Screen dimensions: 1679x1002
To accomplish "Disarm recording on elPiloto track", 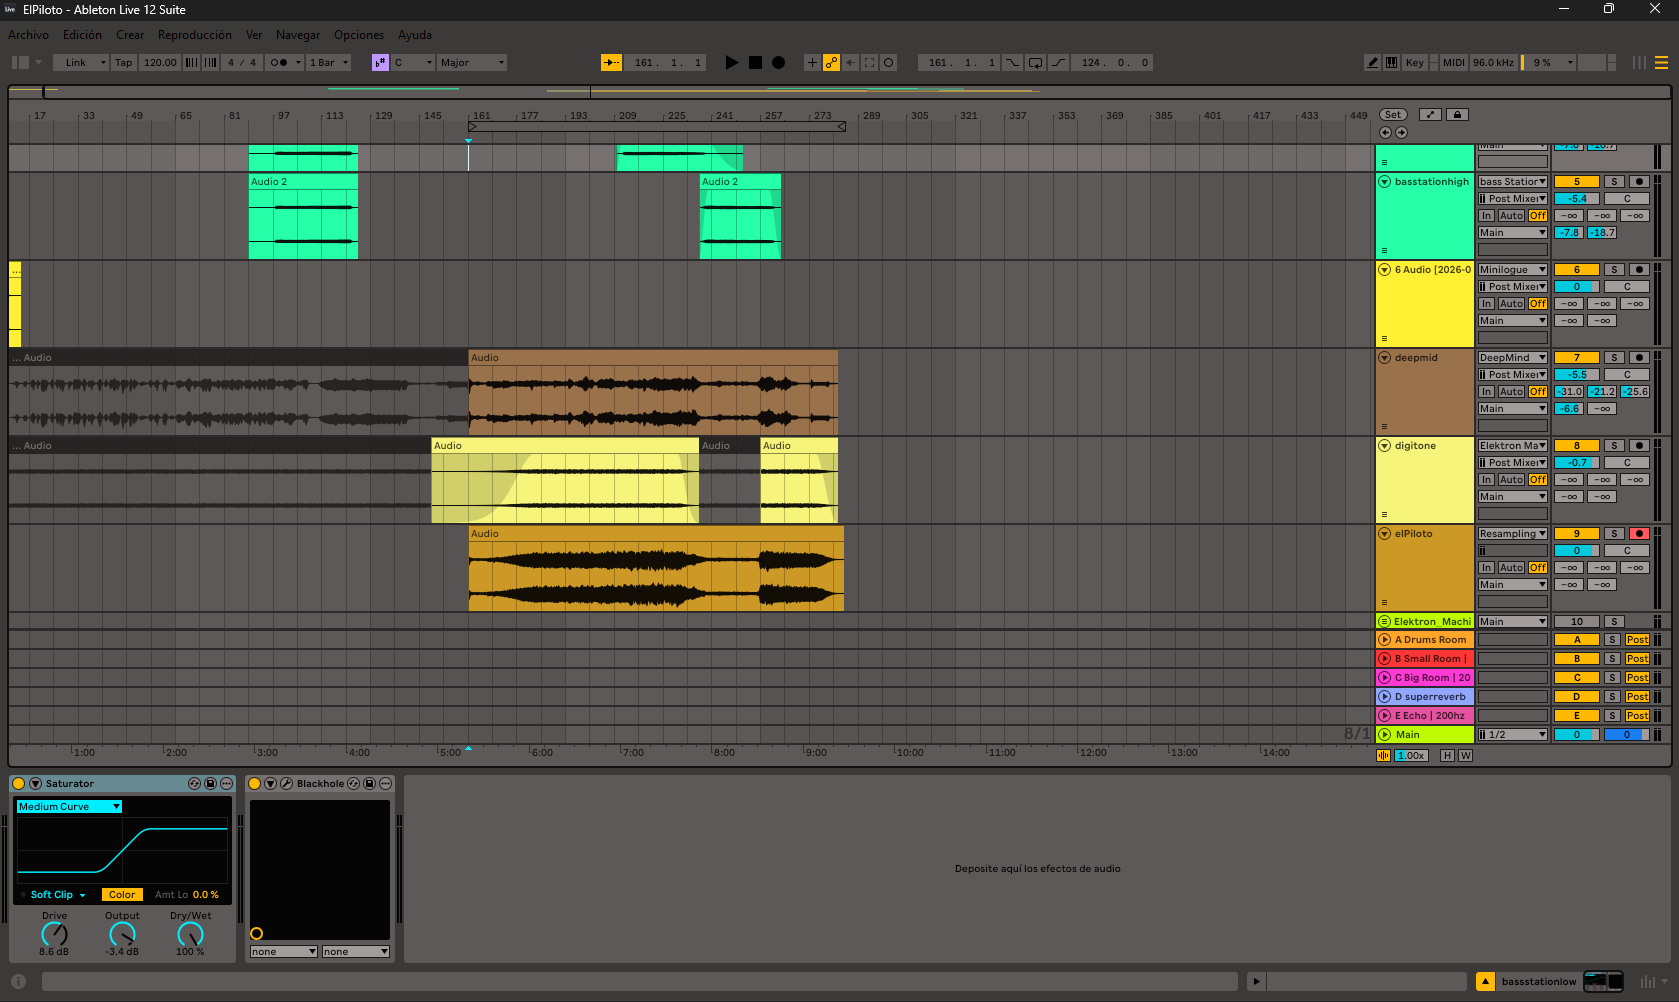I will point(1639,533).
